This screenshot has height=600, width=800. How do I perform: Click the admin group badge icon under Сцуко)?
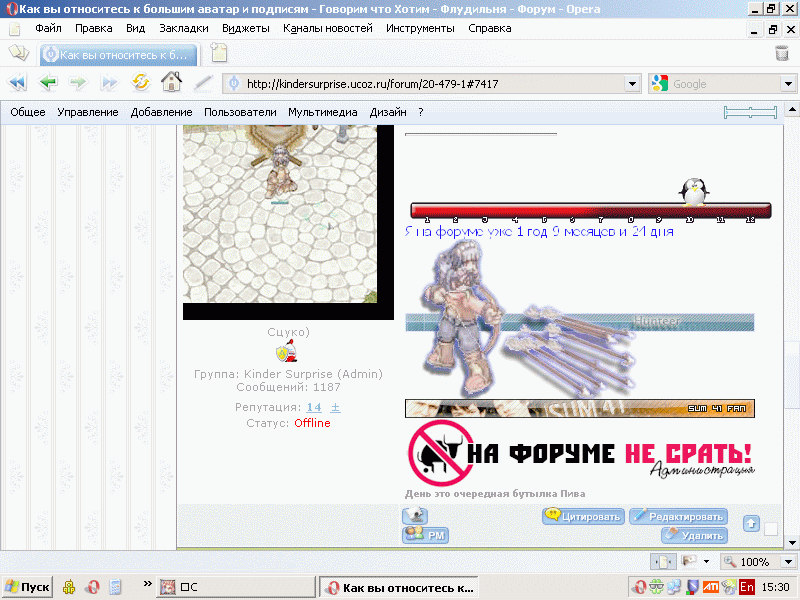tap(286, 352)
